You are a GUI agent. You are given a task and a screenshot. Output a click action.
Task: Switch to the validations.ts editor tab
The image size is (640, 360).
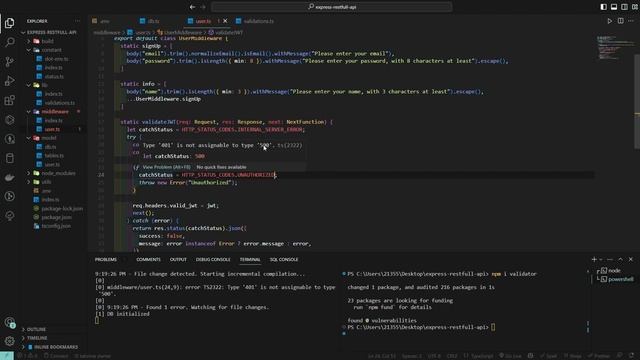(258, 21)
